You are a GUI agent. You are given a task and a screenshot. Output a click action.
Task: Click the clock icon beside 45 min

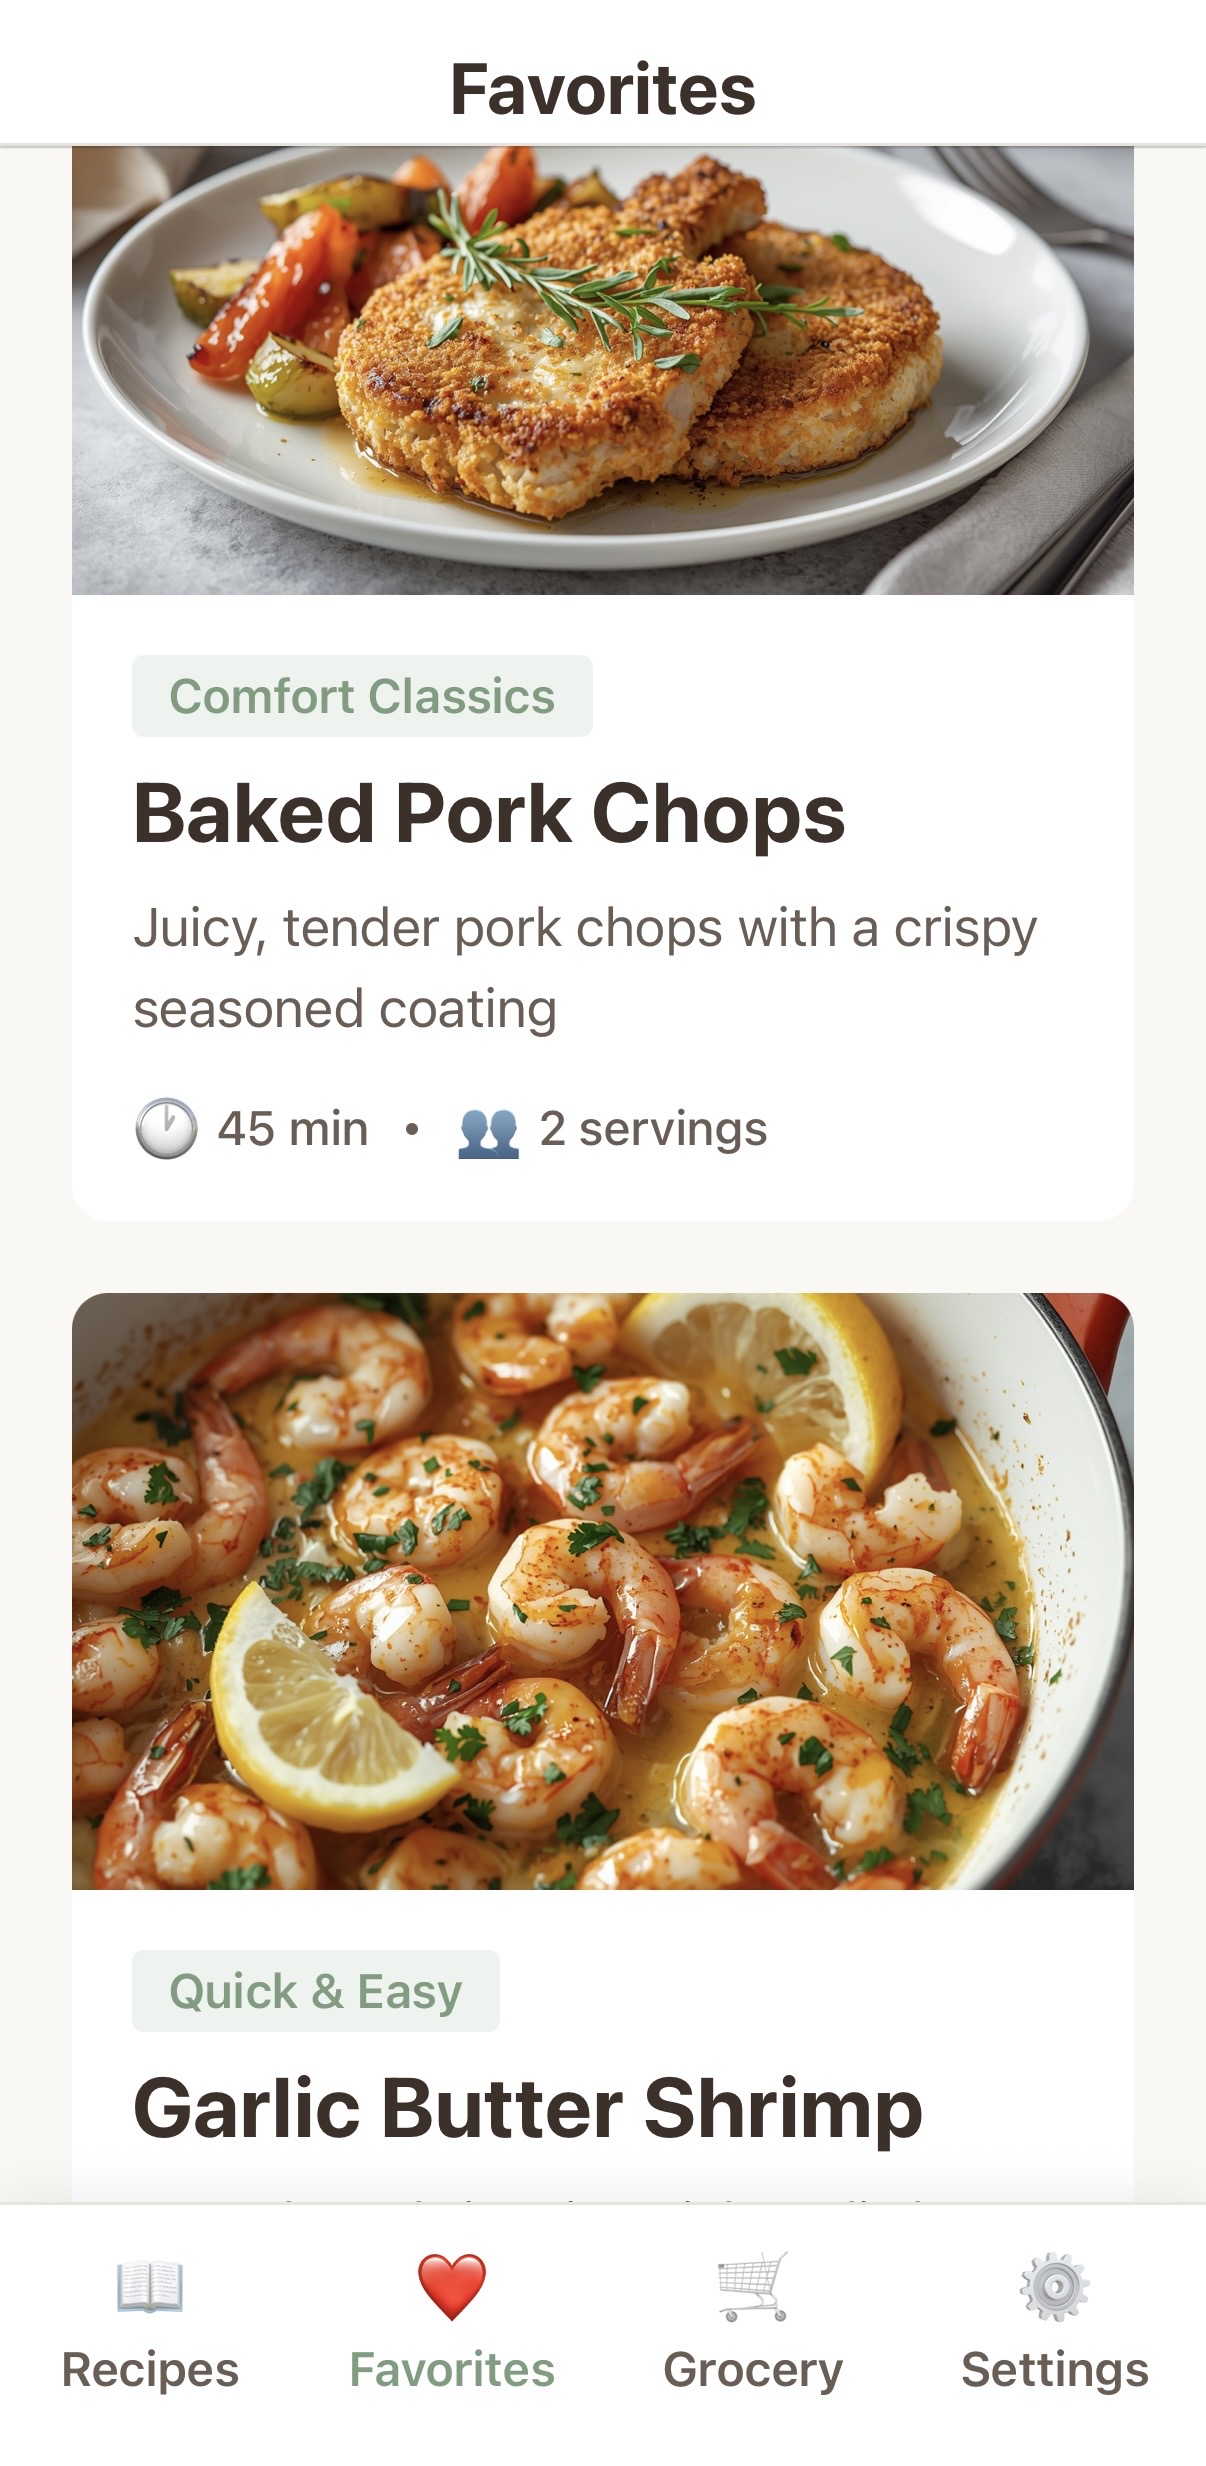166,1129
